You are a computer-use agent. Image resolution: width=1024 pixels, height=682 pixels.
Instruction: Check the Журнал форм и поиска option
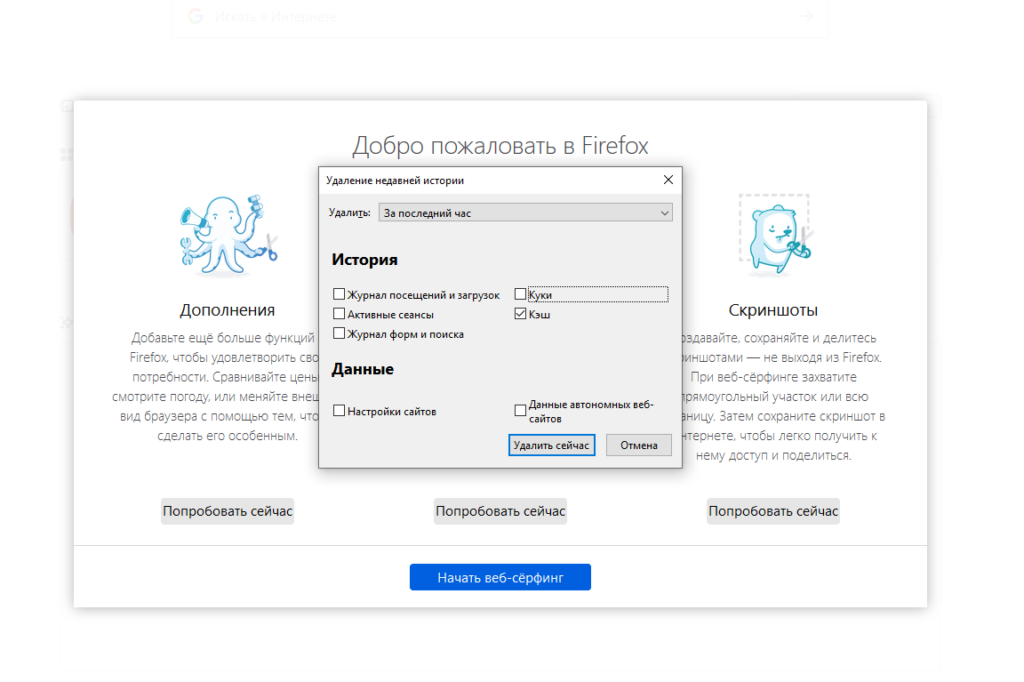(x=340, y=334)
